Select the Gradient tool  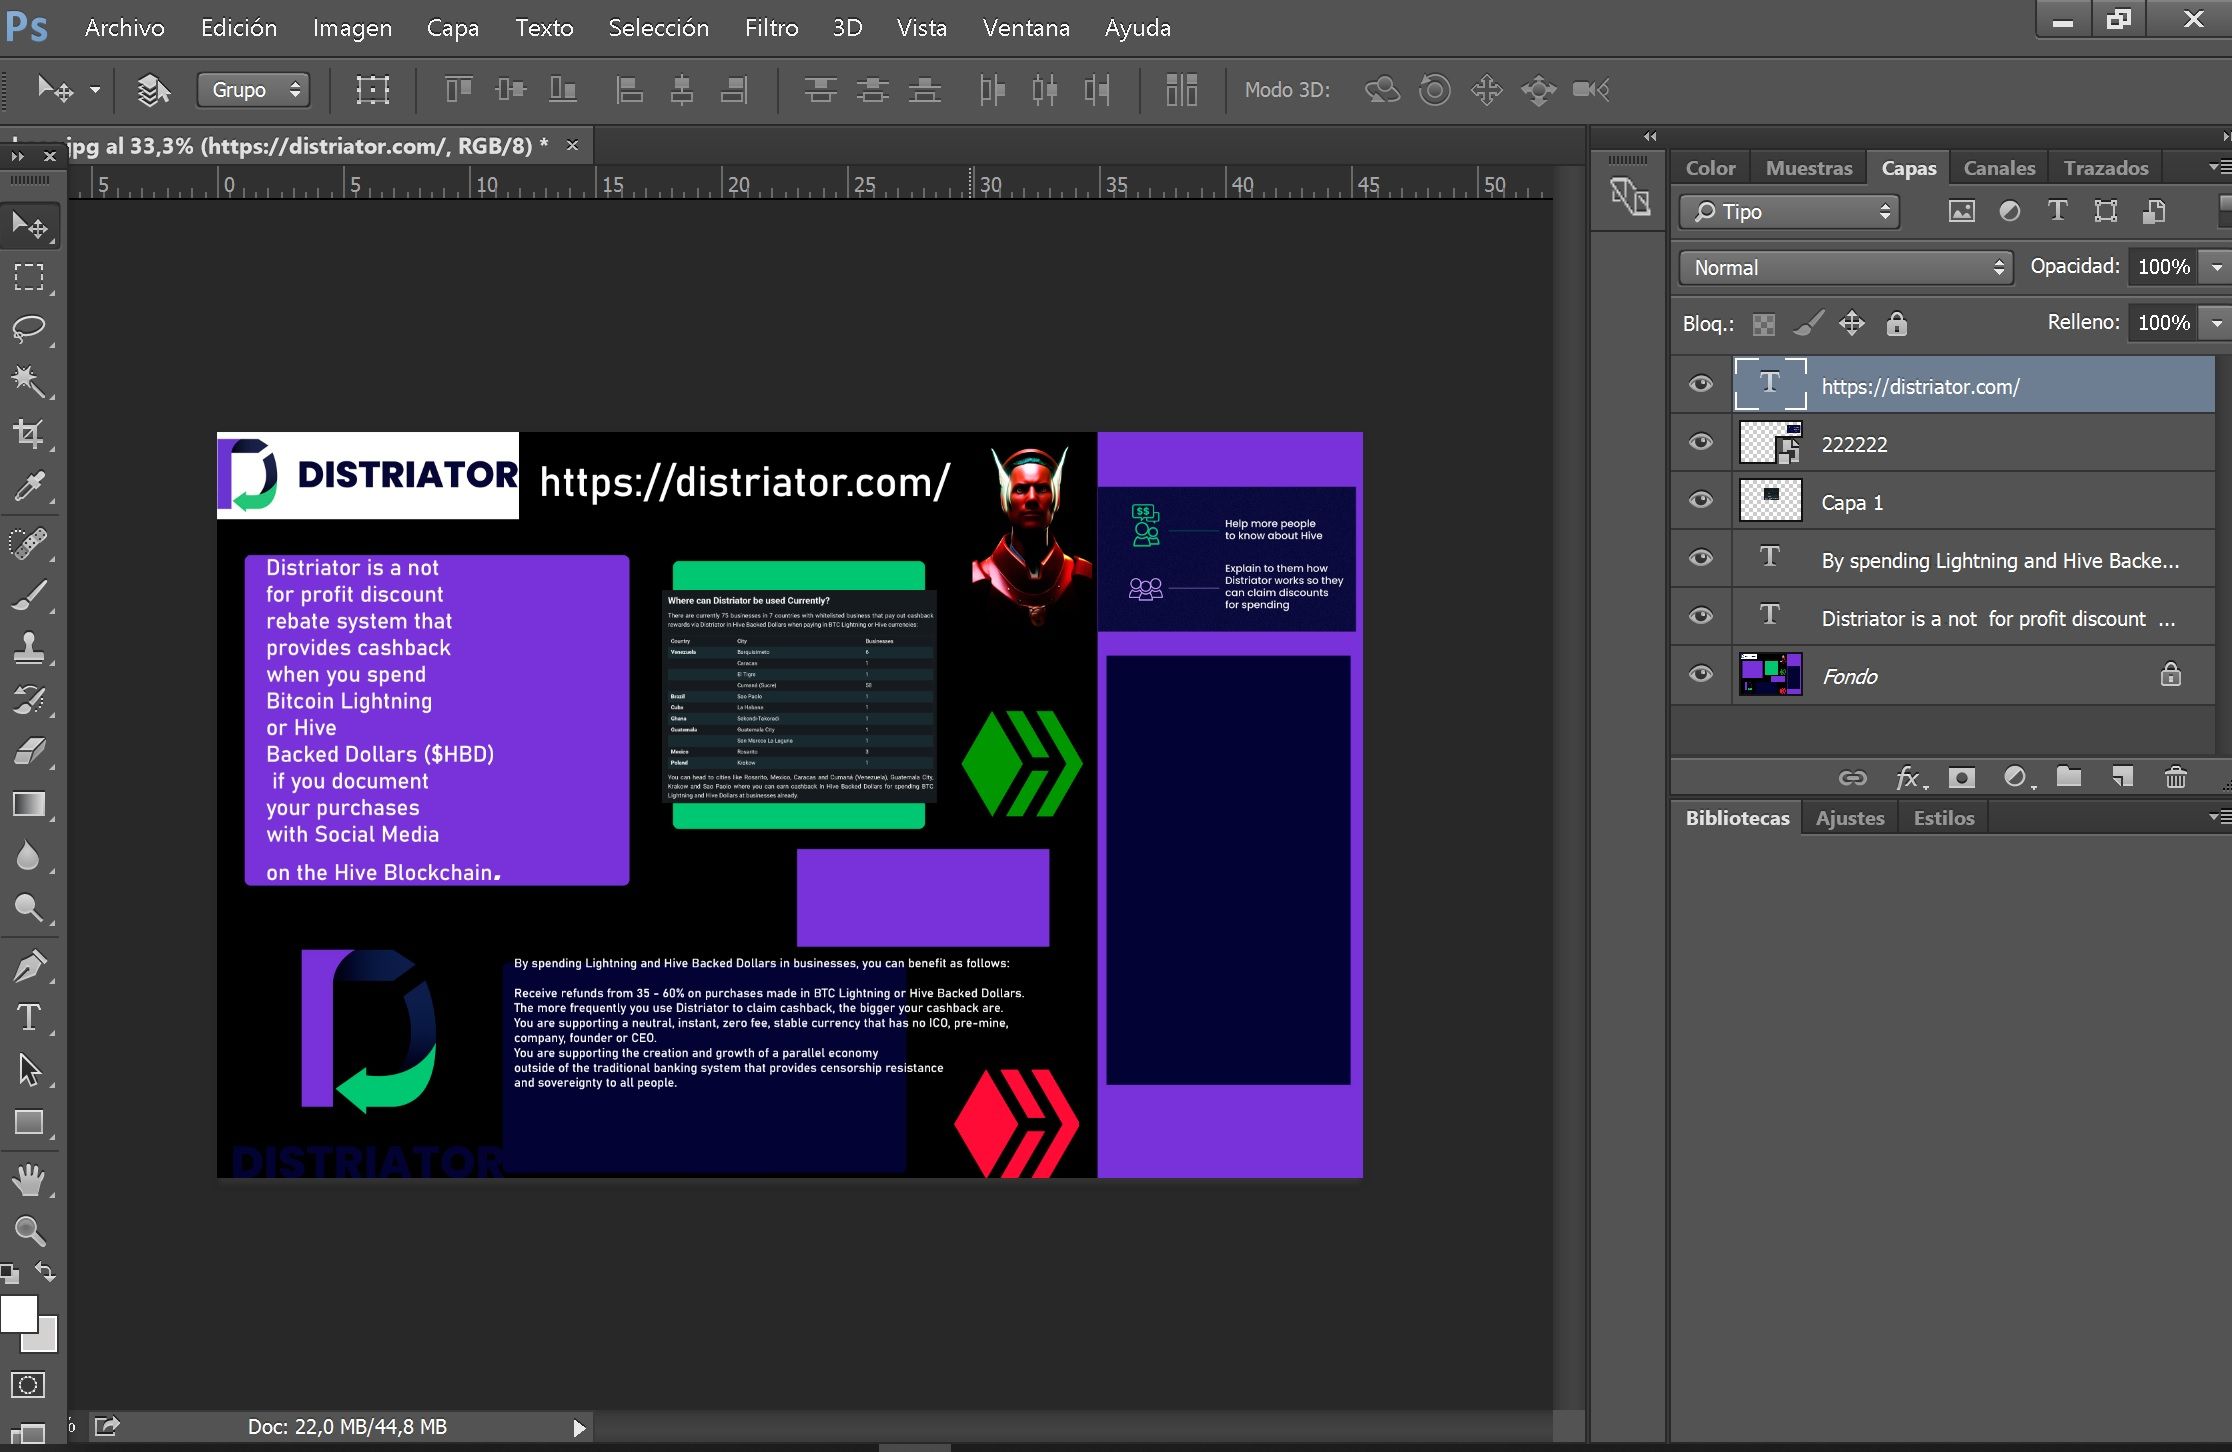[29, 804]
